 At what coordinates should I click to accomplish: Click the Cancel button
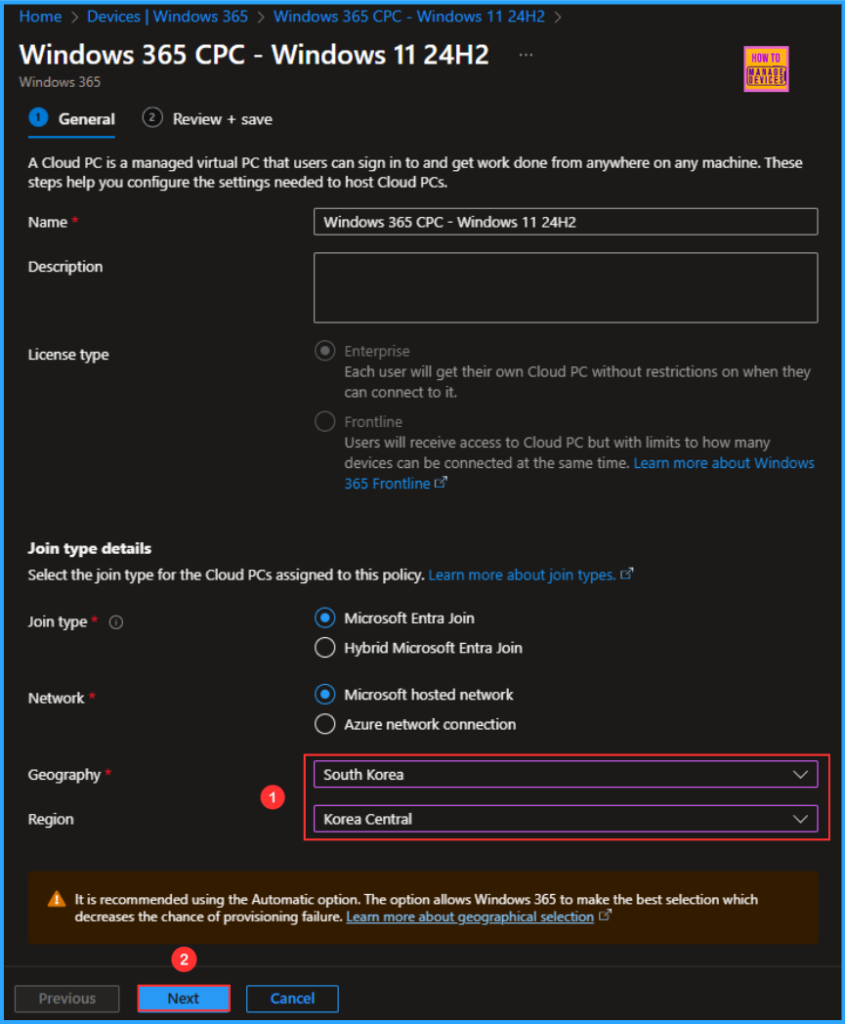click(293, 999)
